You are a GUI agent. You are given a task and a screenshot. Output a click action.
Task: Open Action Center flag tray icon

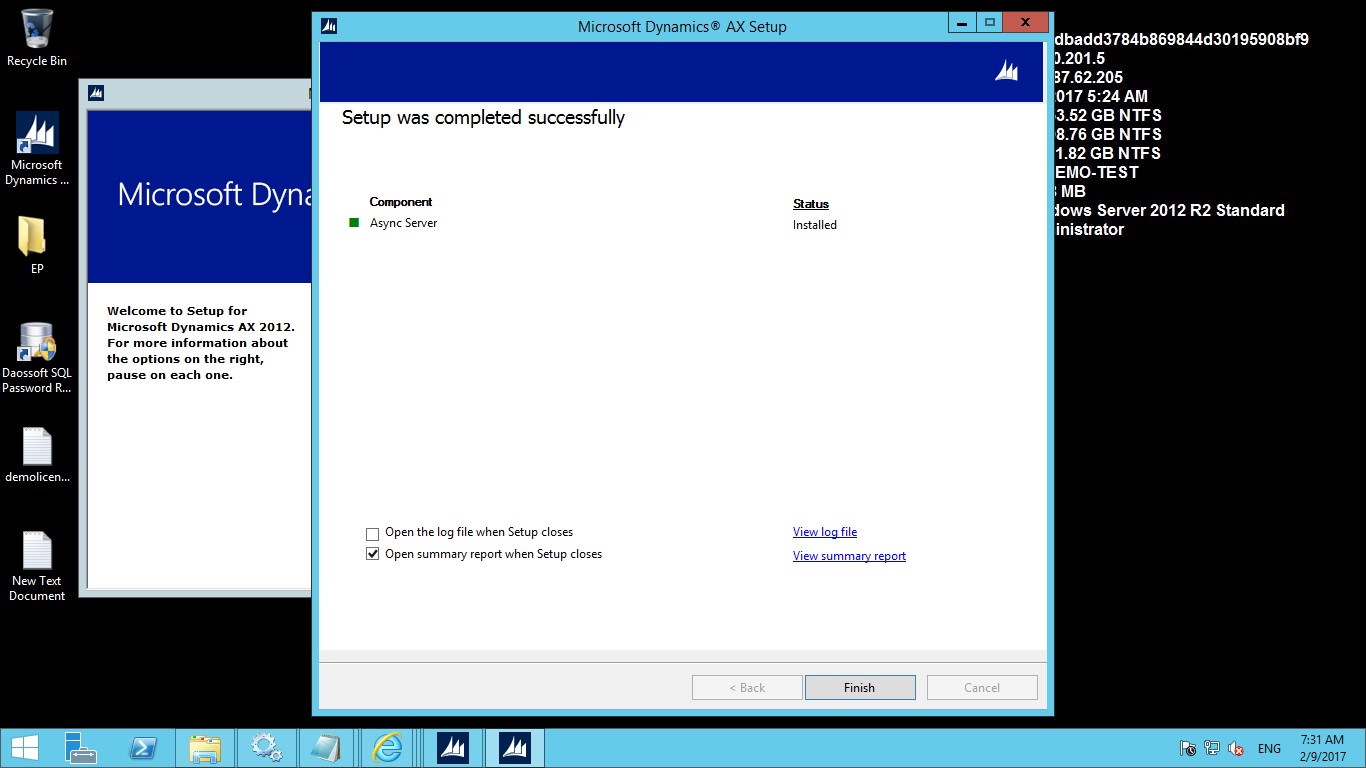pos(1188,748)
